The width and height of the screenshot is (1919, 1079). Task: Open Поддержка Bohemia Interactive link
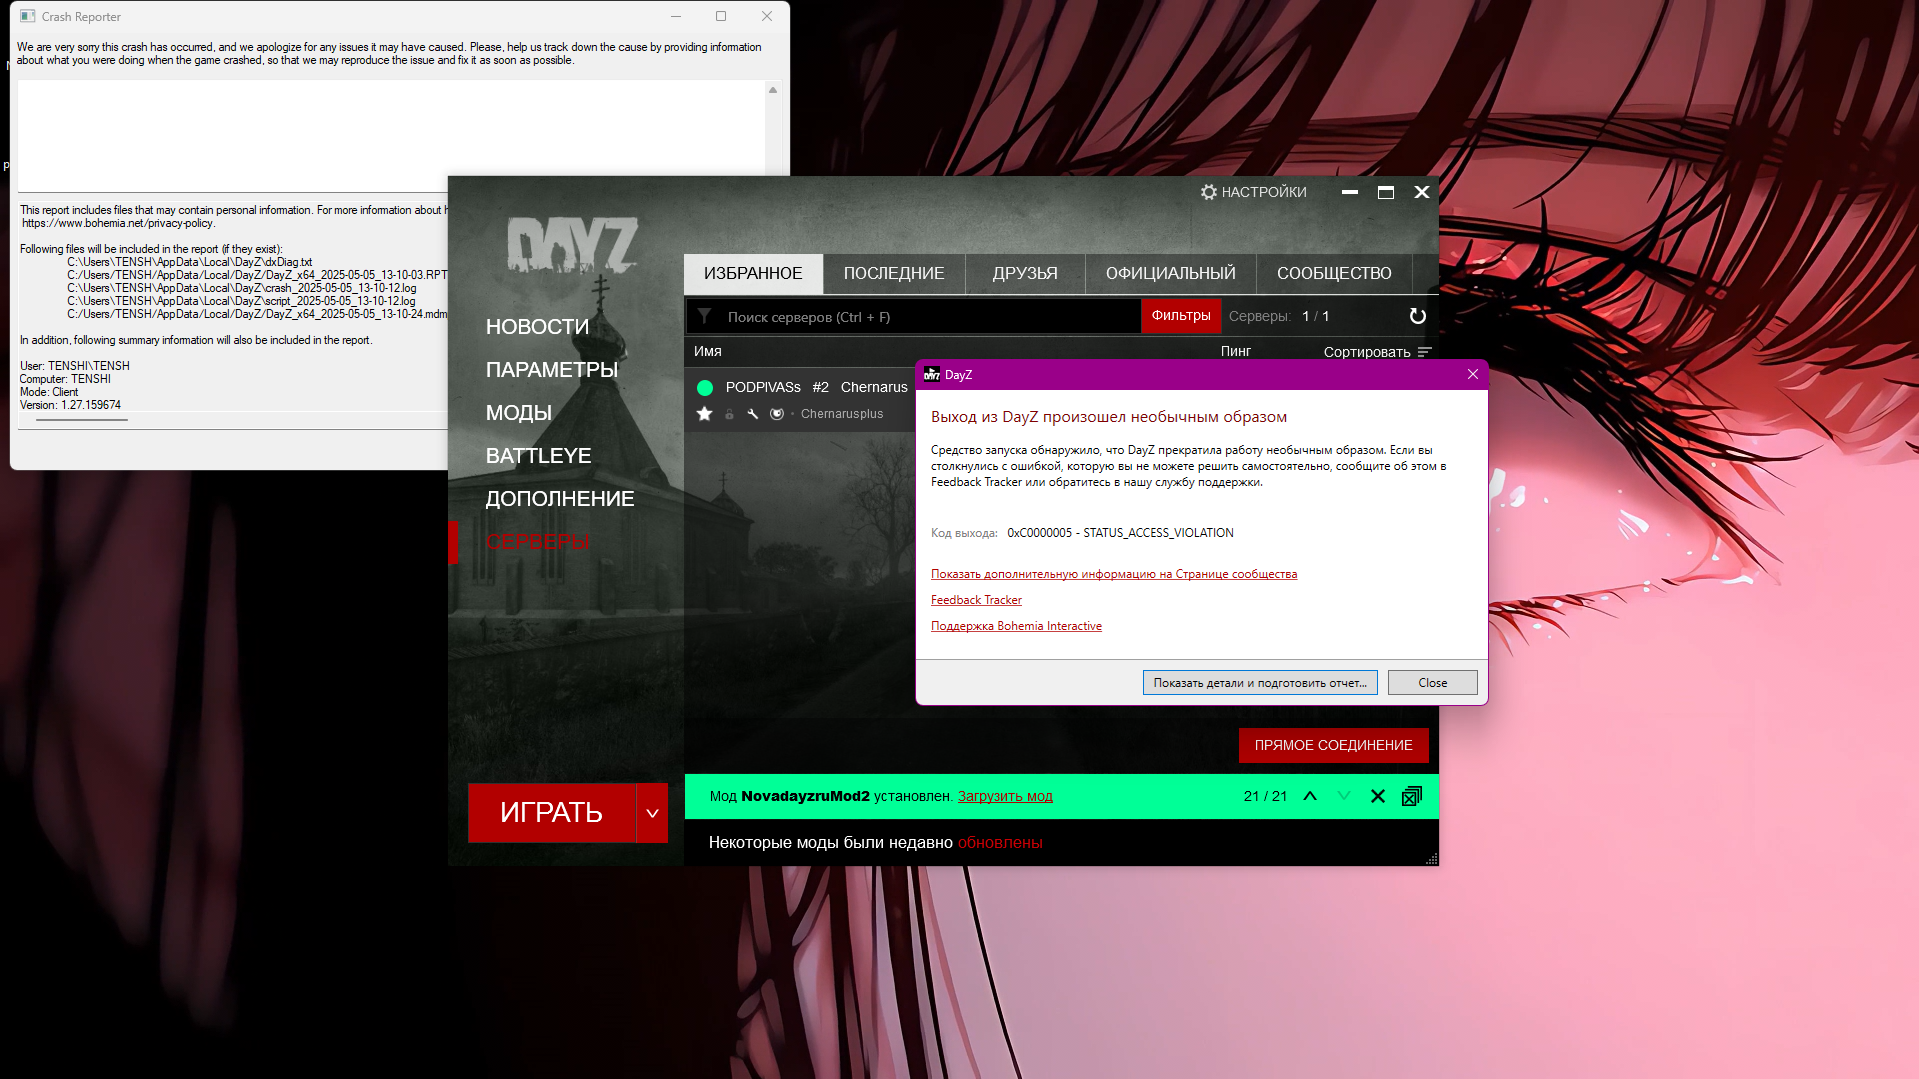[1016, 626]
